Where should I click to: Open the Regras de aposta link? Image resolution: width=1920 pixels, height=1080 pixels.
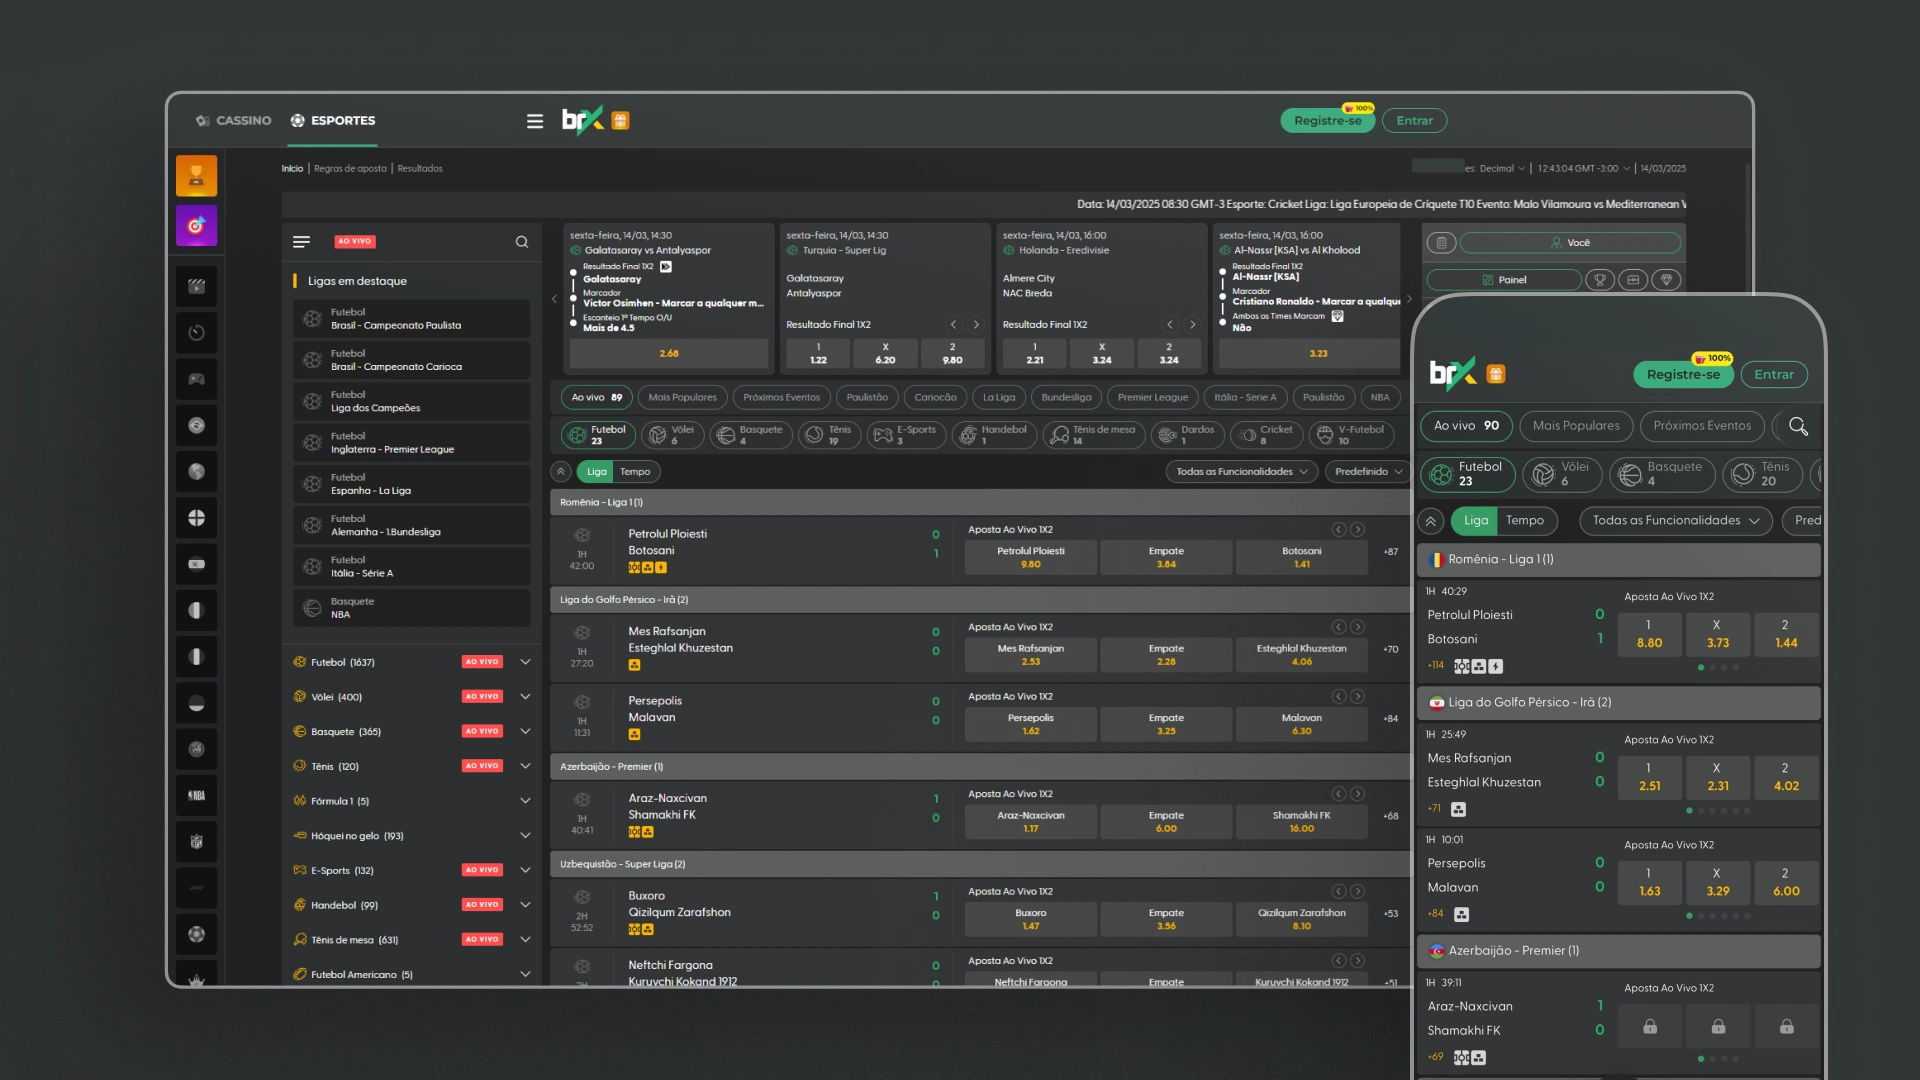pyautogui.click(x=350, y=169)
